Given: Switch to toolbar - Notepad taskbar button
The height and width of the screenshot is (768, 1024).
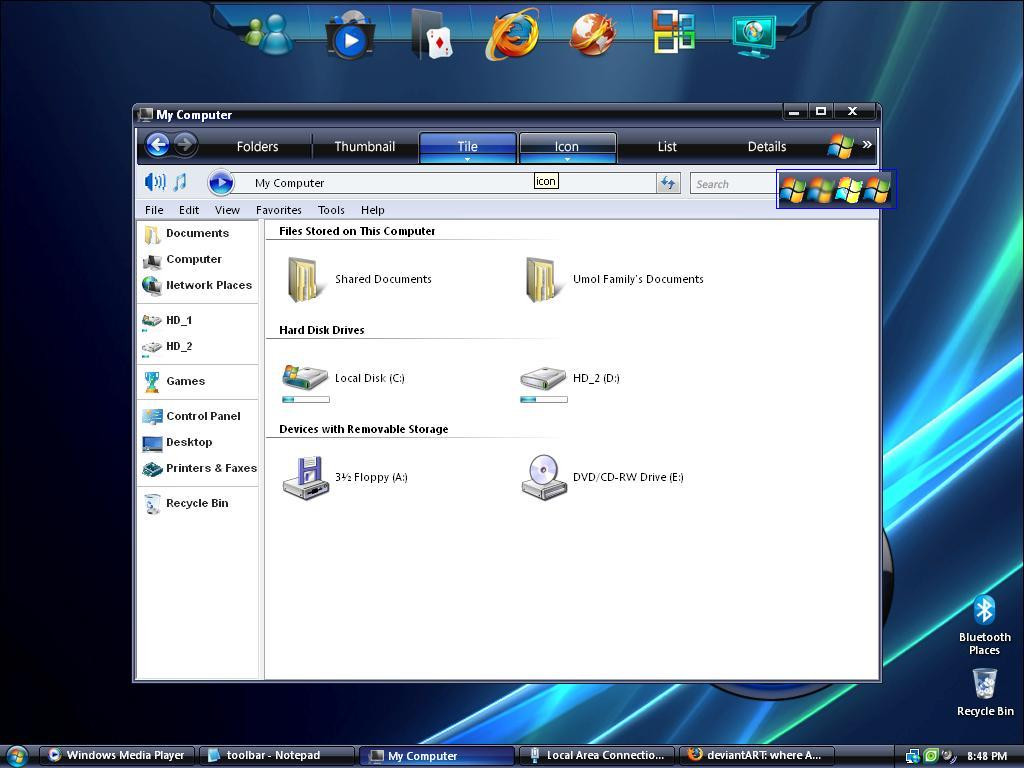Looking at the screenshot, I should click(277, 756).
